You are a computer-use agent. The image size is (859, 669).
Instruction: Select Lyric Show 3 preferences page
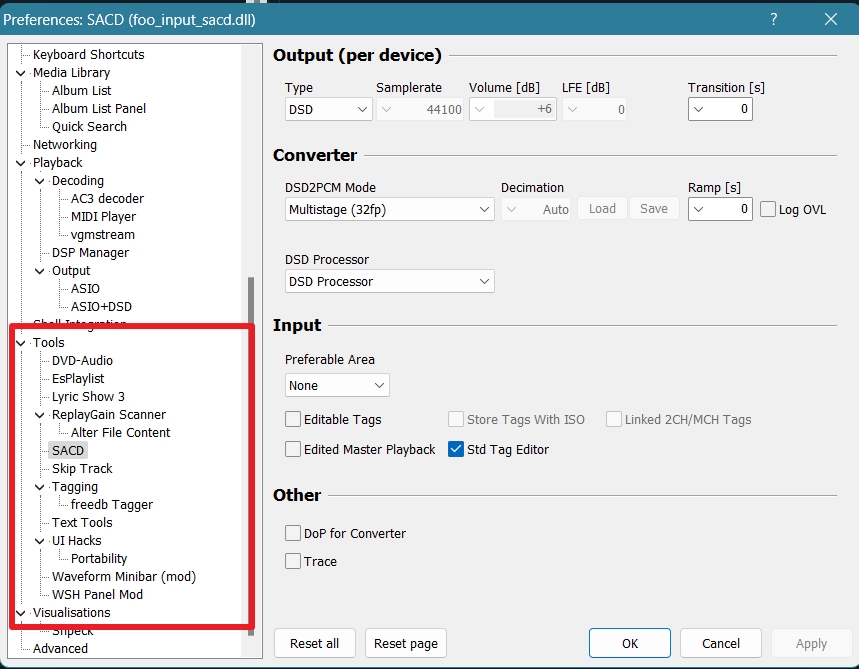pyautogui.click(x=88, y=397)
